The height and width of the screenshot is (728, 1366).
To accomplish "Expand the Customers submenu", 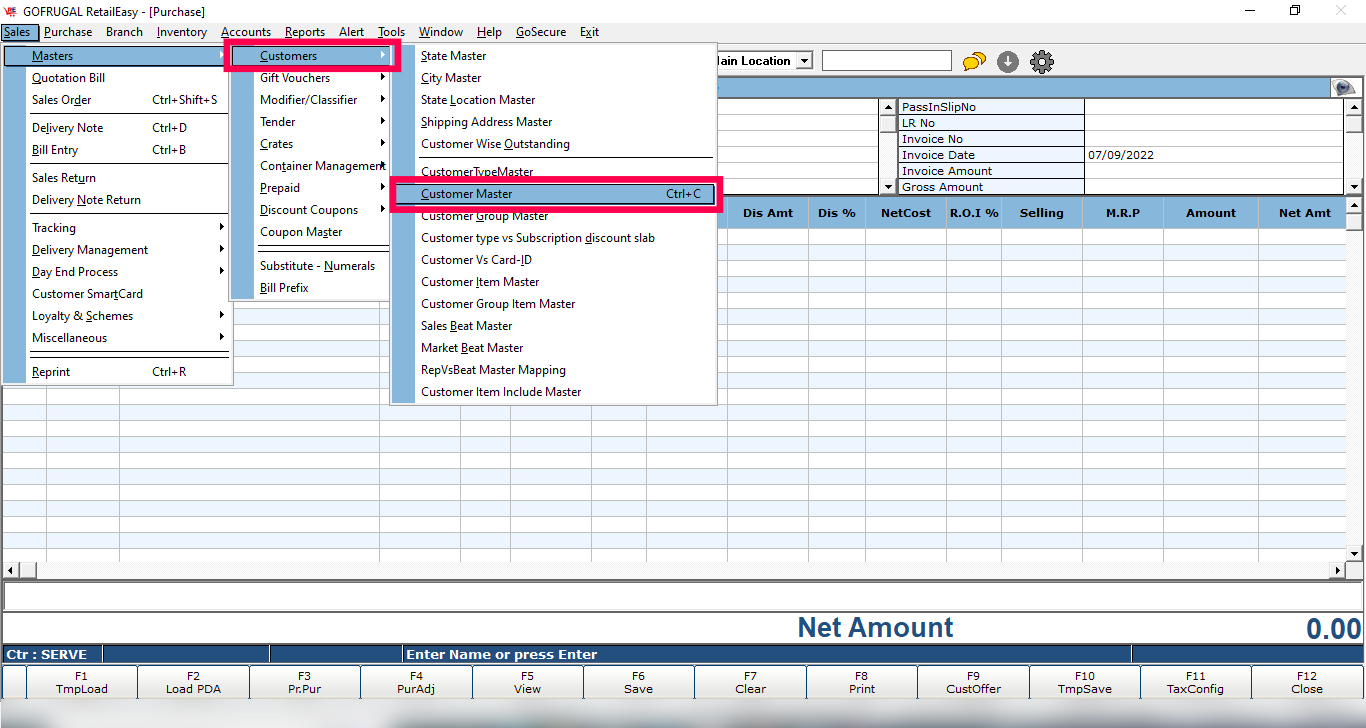I will [312, 56].
